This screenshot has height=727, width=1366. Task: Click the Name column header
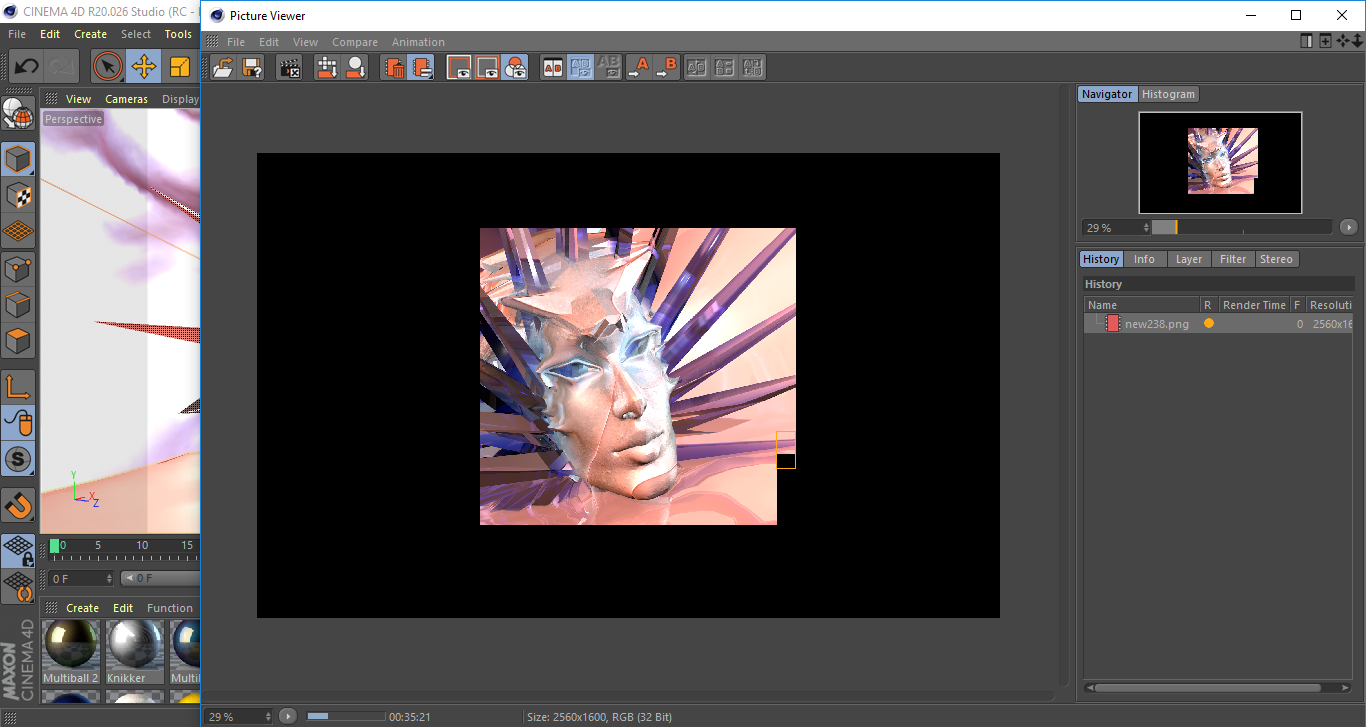[1142, 305]
